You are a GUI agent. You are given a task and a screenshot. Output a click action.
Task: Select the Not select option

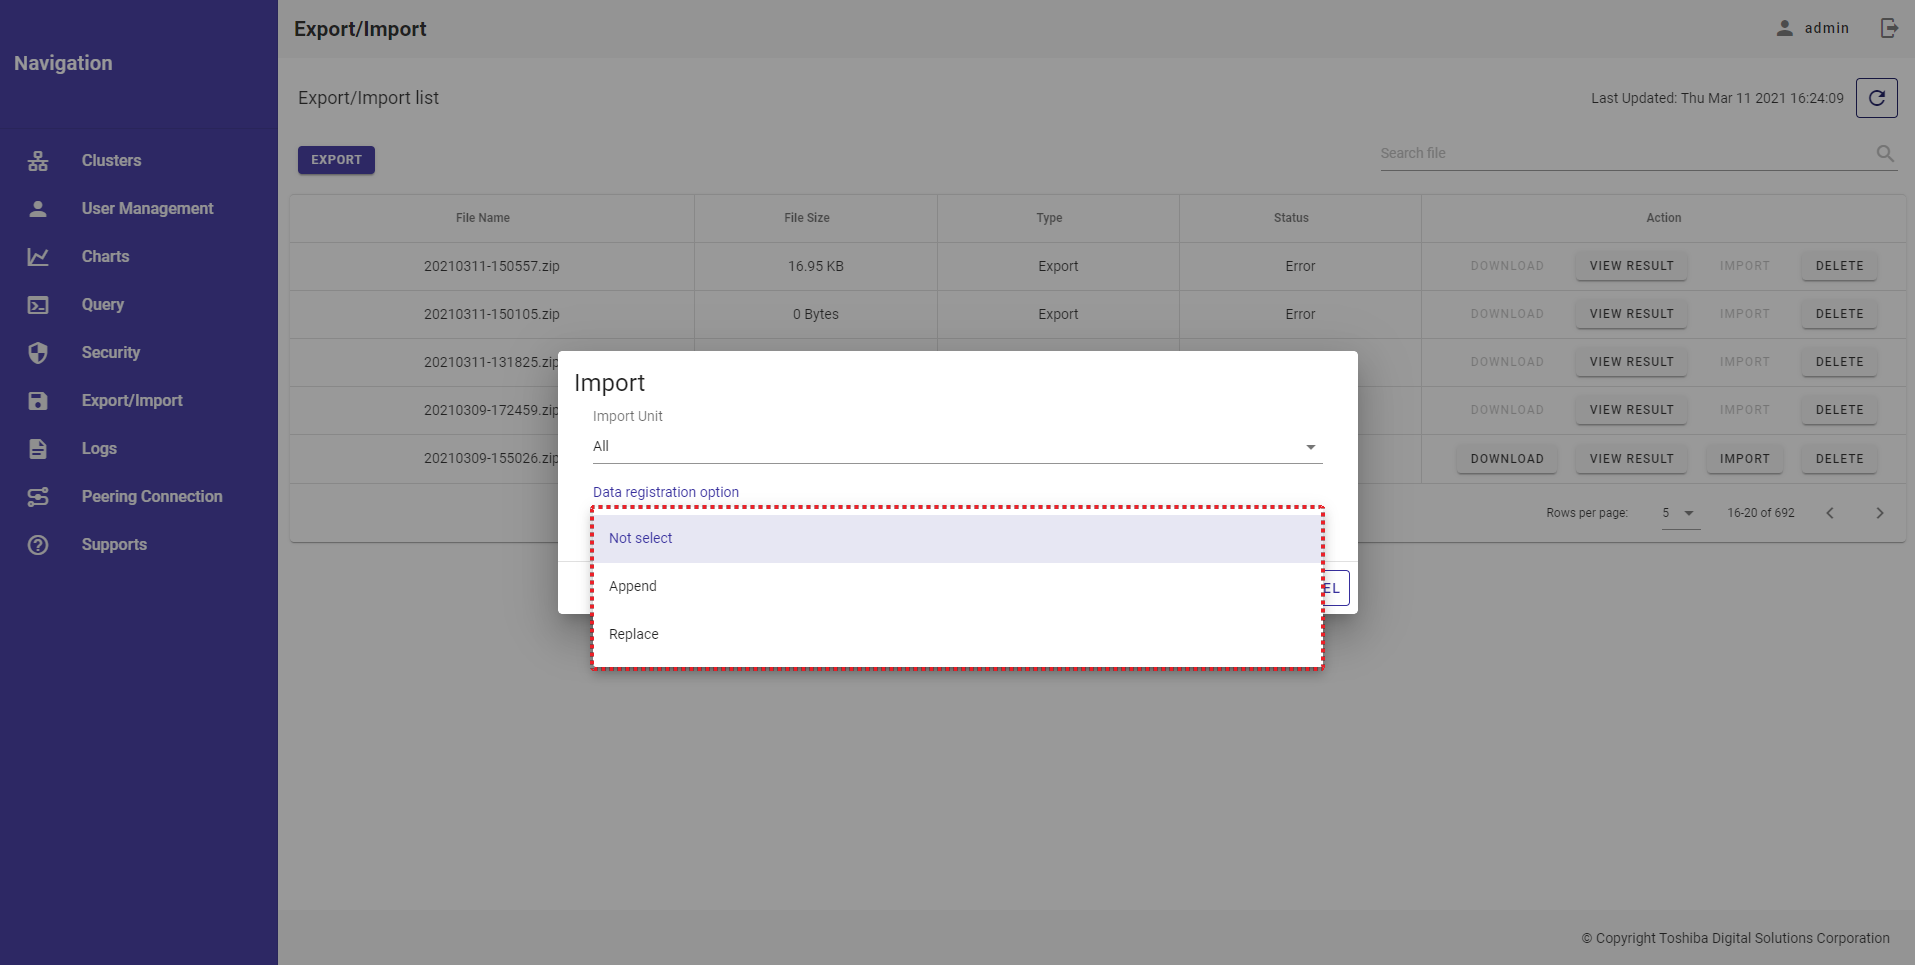click(957, 539)
